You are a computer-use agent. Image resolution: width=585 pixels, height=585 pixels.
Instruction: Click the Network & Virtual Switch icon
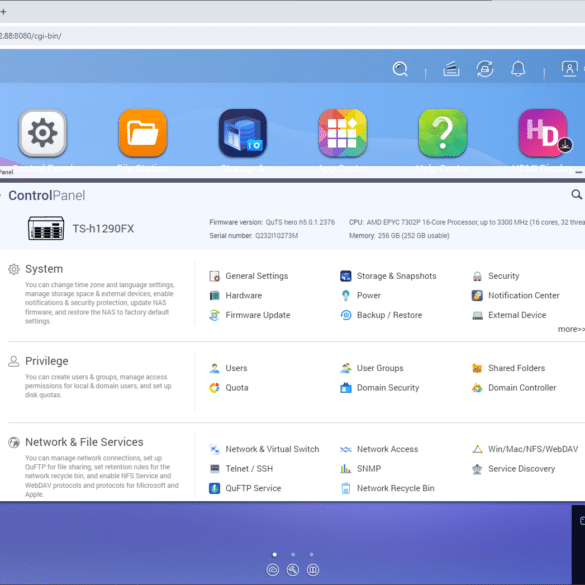(x=215, y=449)
